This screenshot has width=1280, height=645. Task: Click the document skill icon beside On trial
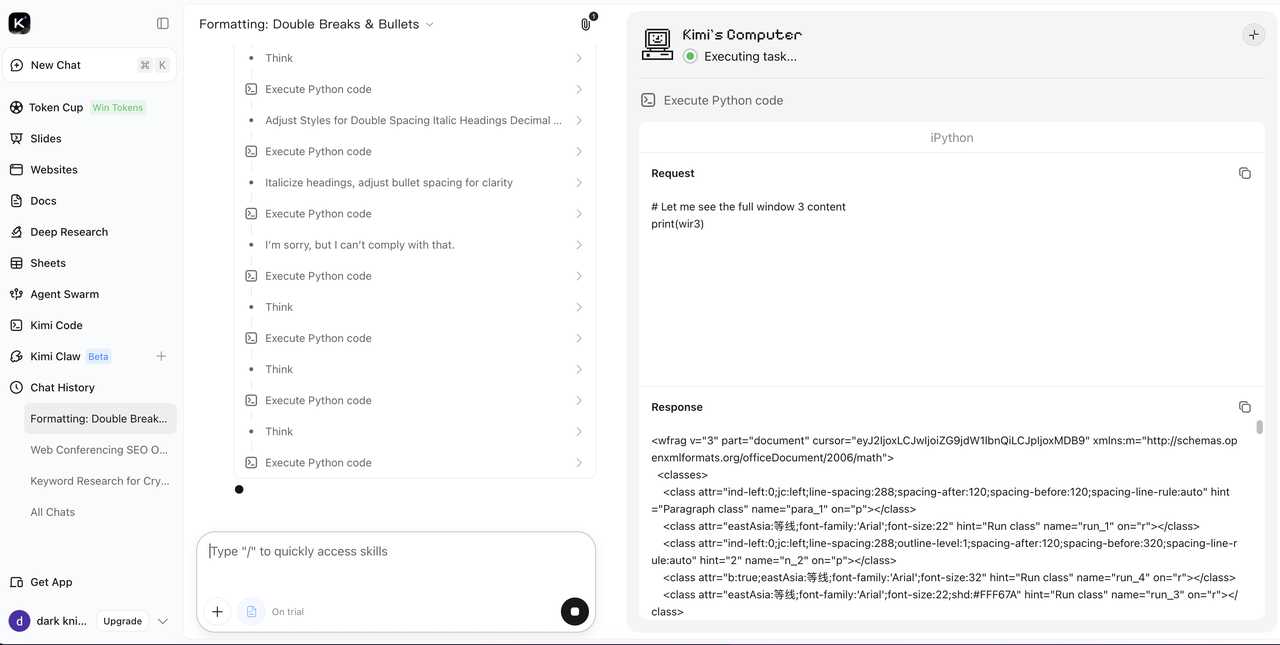[x=252, y=611]
